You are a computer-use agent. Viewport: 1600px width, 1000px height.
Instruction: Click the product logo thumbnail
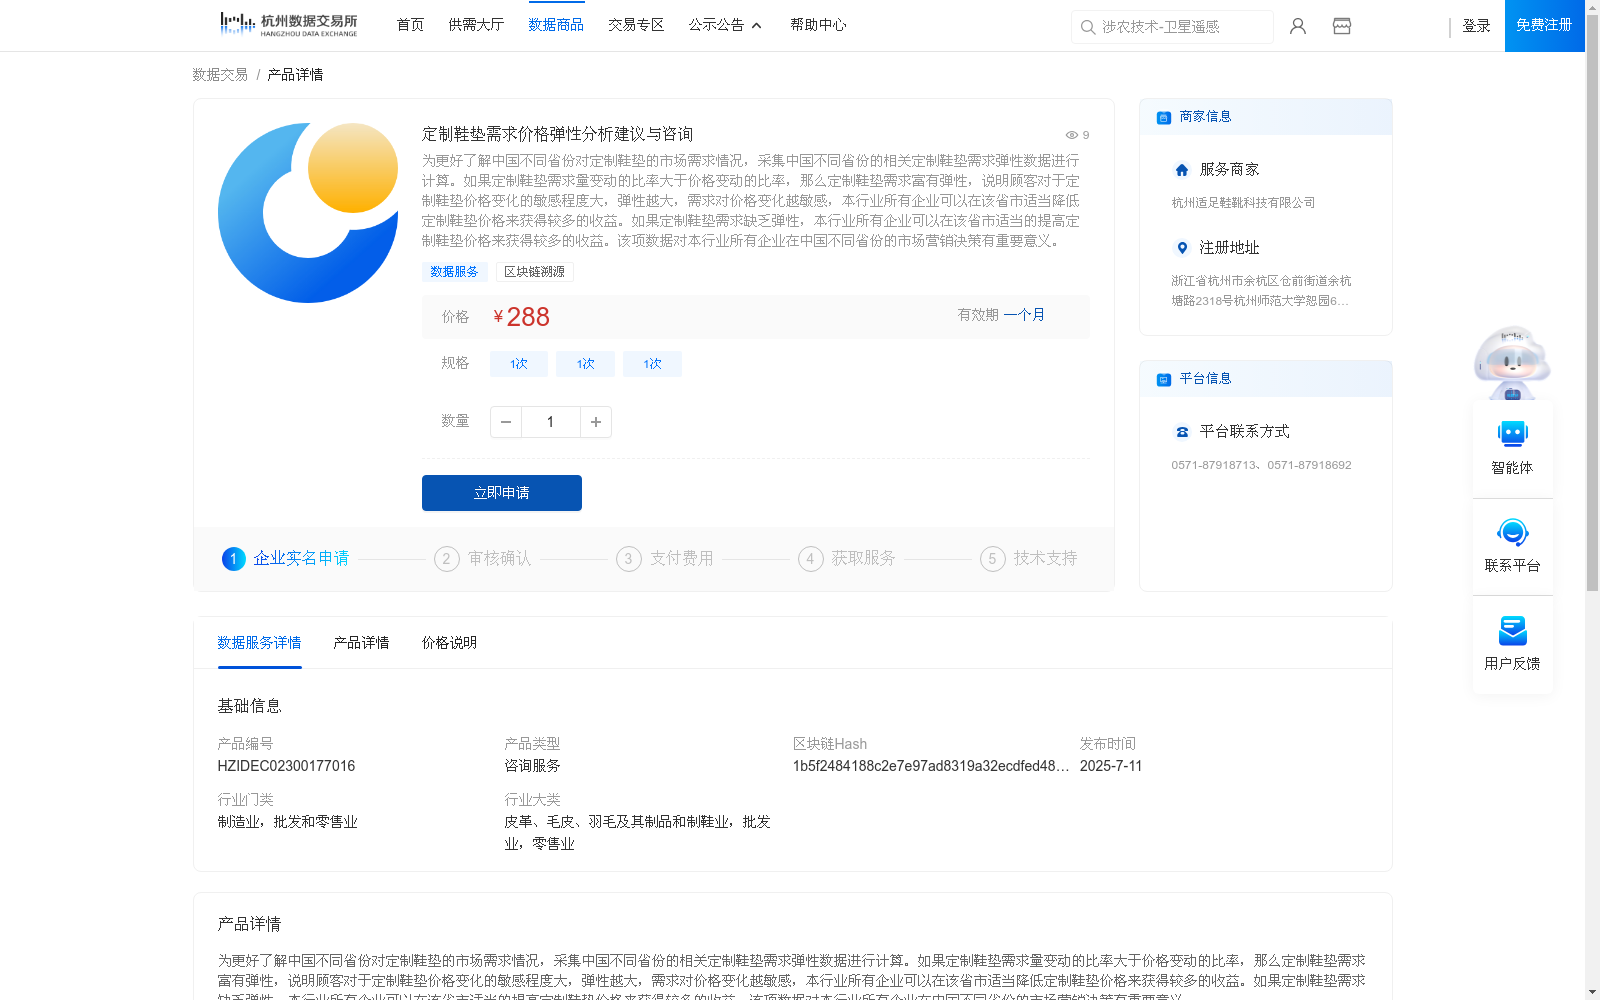[x=308, y=213]
